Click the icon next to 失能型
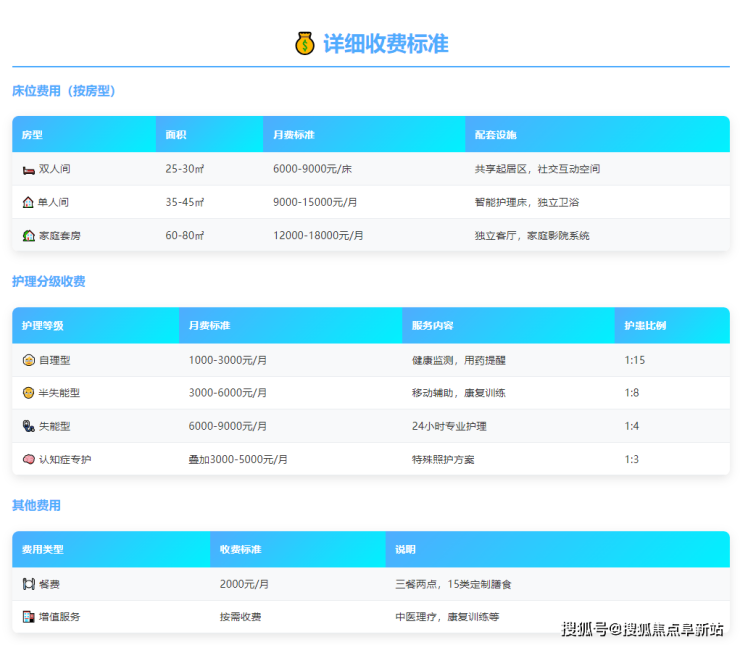Screen dimensions: 740x645 (28, 426)
